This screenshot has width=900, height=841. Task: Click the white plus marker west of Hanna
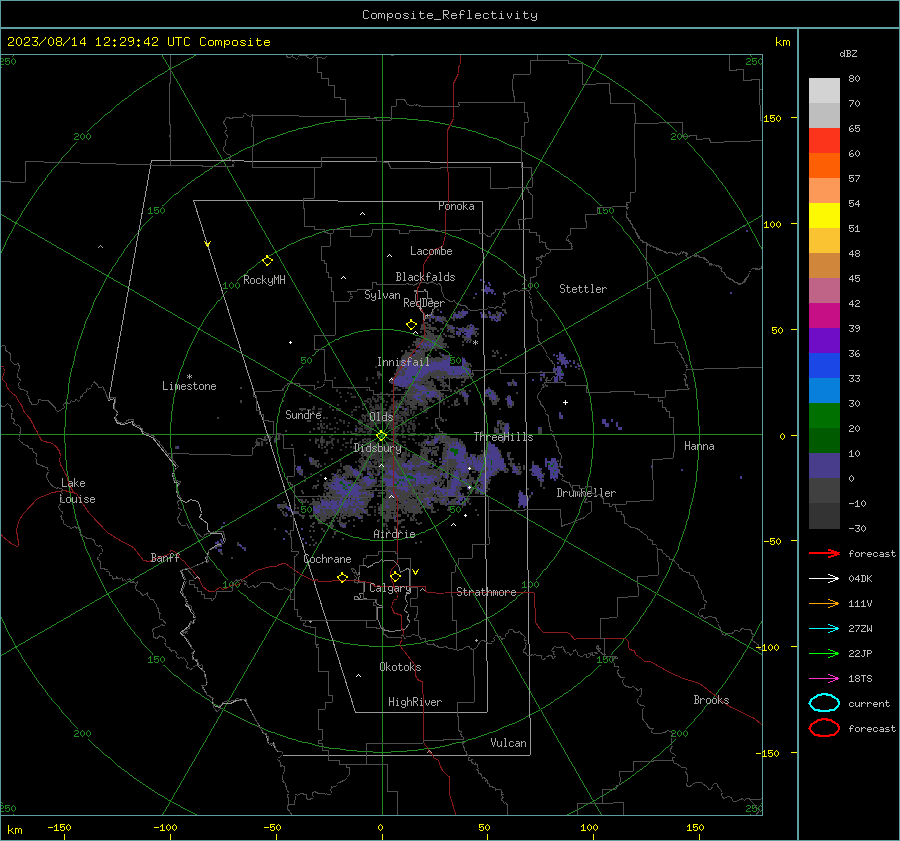pyautogui.click(x=565, y=402)
